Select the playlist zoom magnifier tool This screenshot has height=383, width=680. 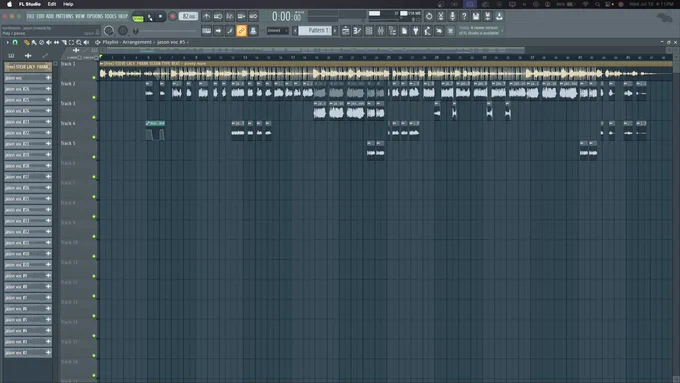[x=79, y=43]
